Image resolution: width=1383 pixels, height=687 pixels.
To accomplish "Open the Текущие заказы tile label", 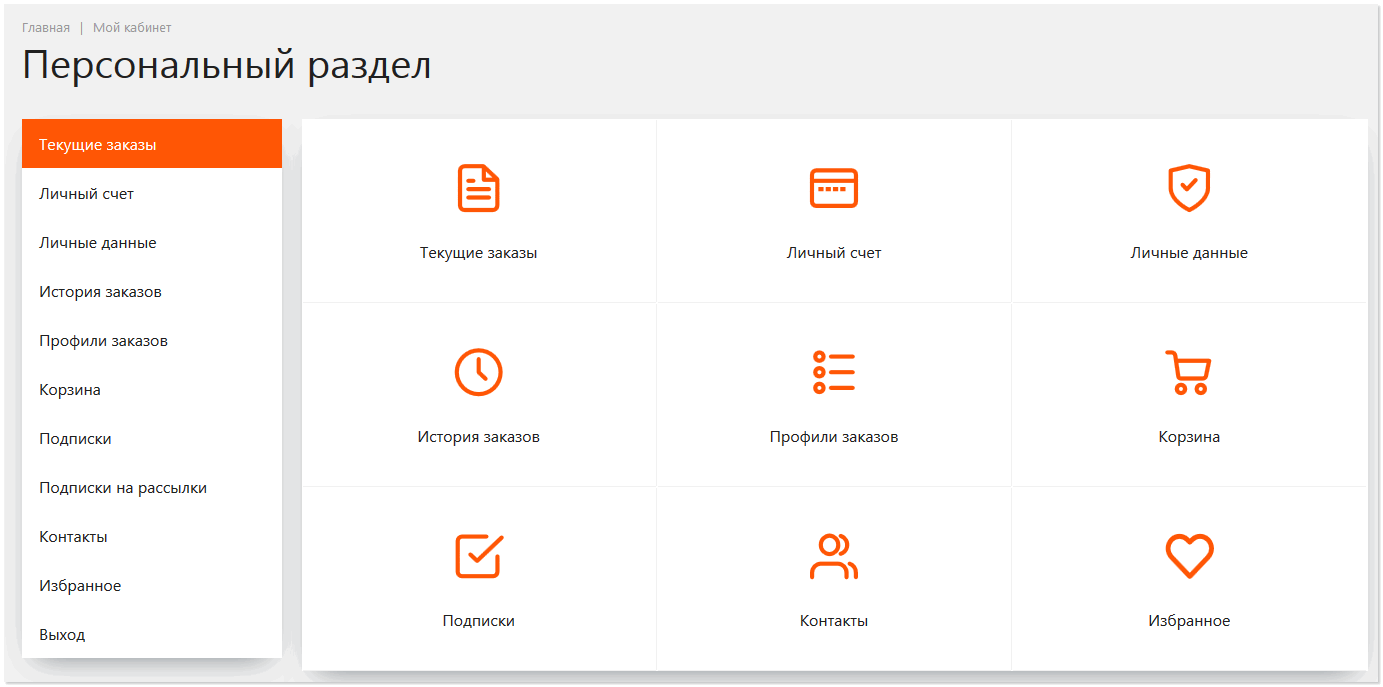I will [x=478, y=253].
